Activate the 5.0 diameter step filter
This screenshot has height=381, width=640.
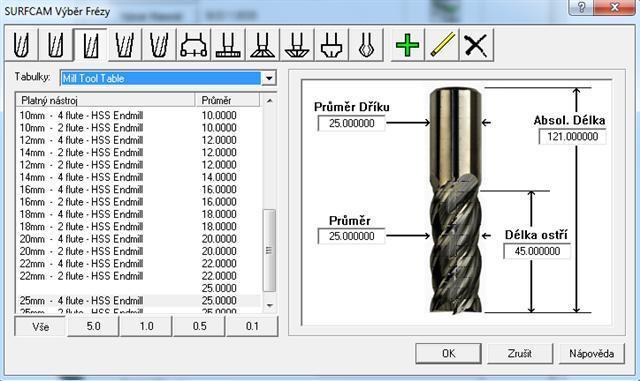pos(93,326)
